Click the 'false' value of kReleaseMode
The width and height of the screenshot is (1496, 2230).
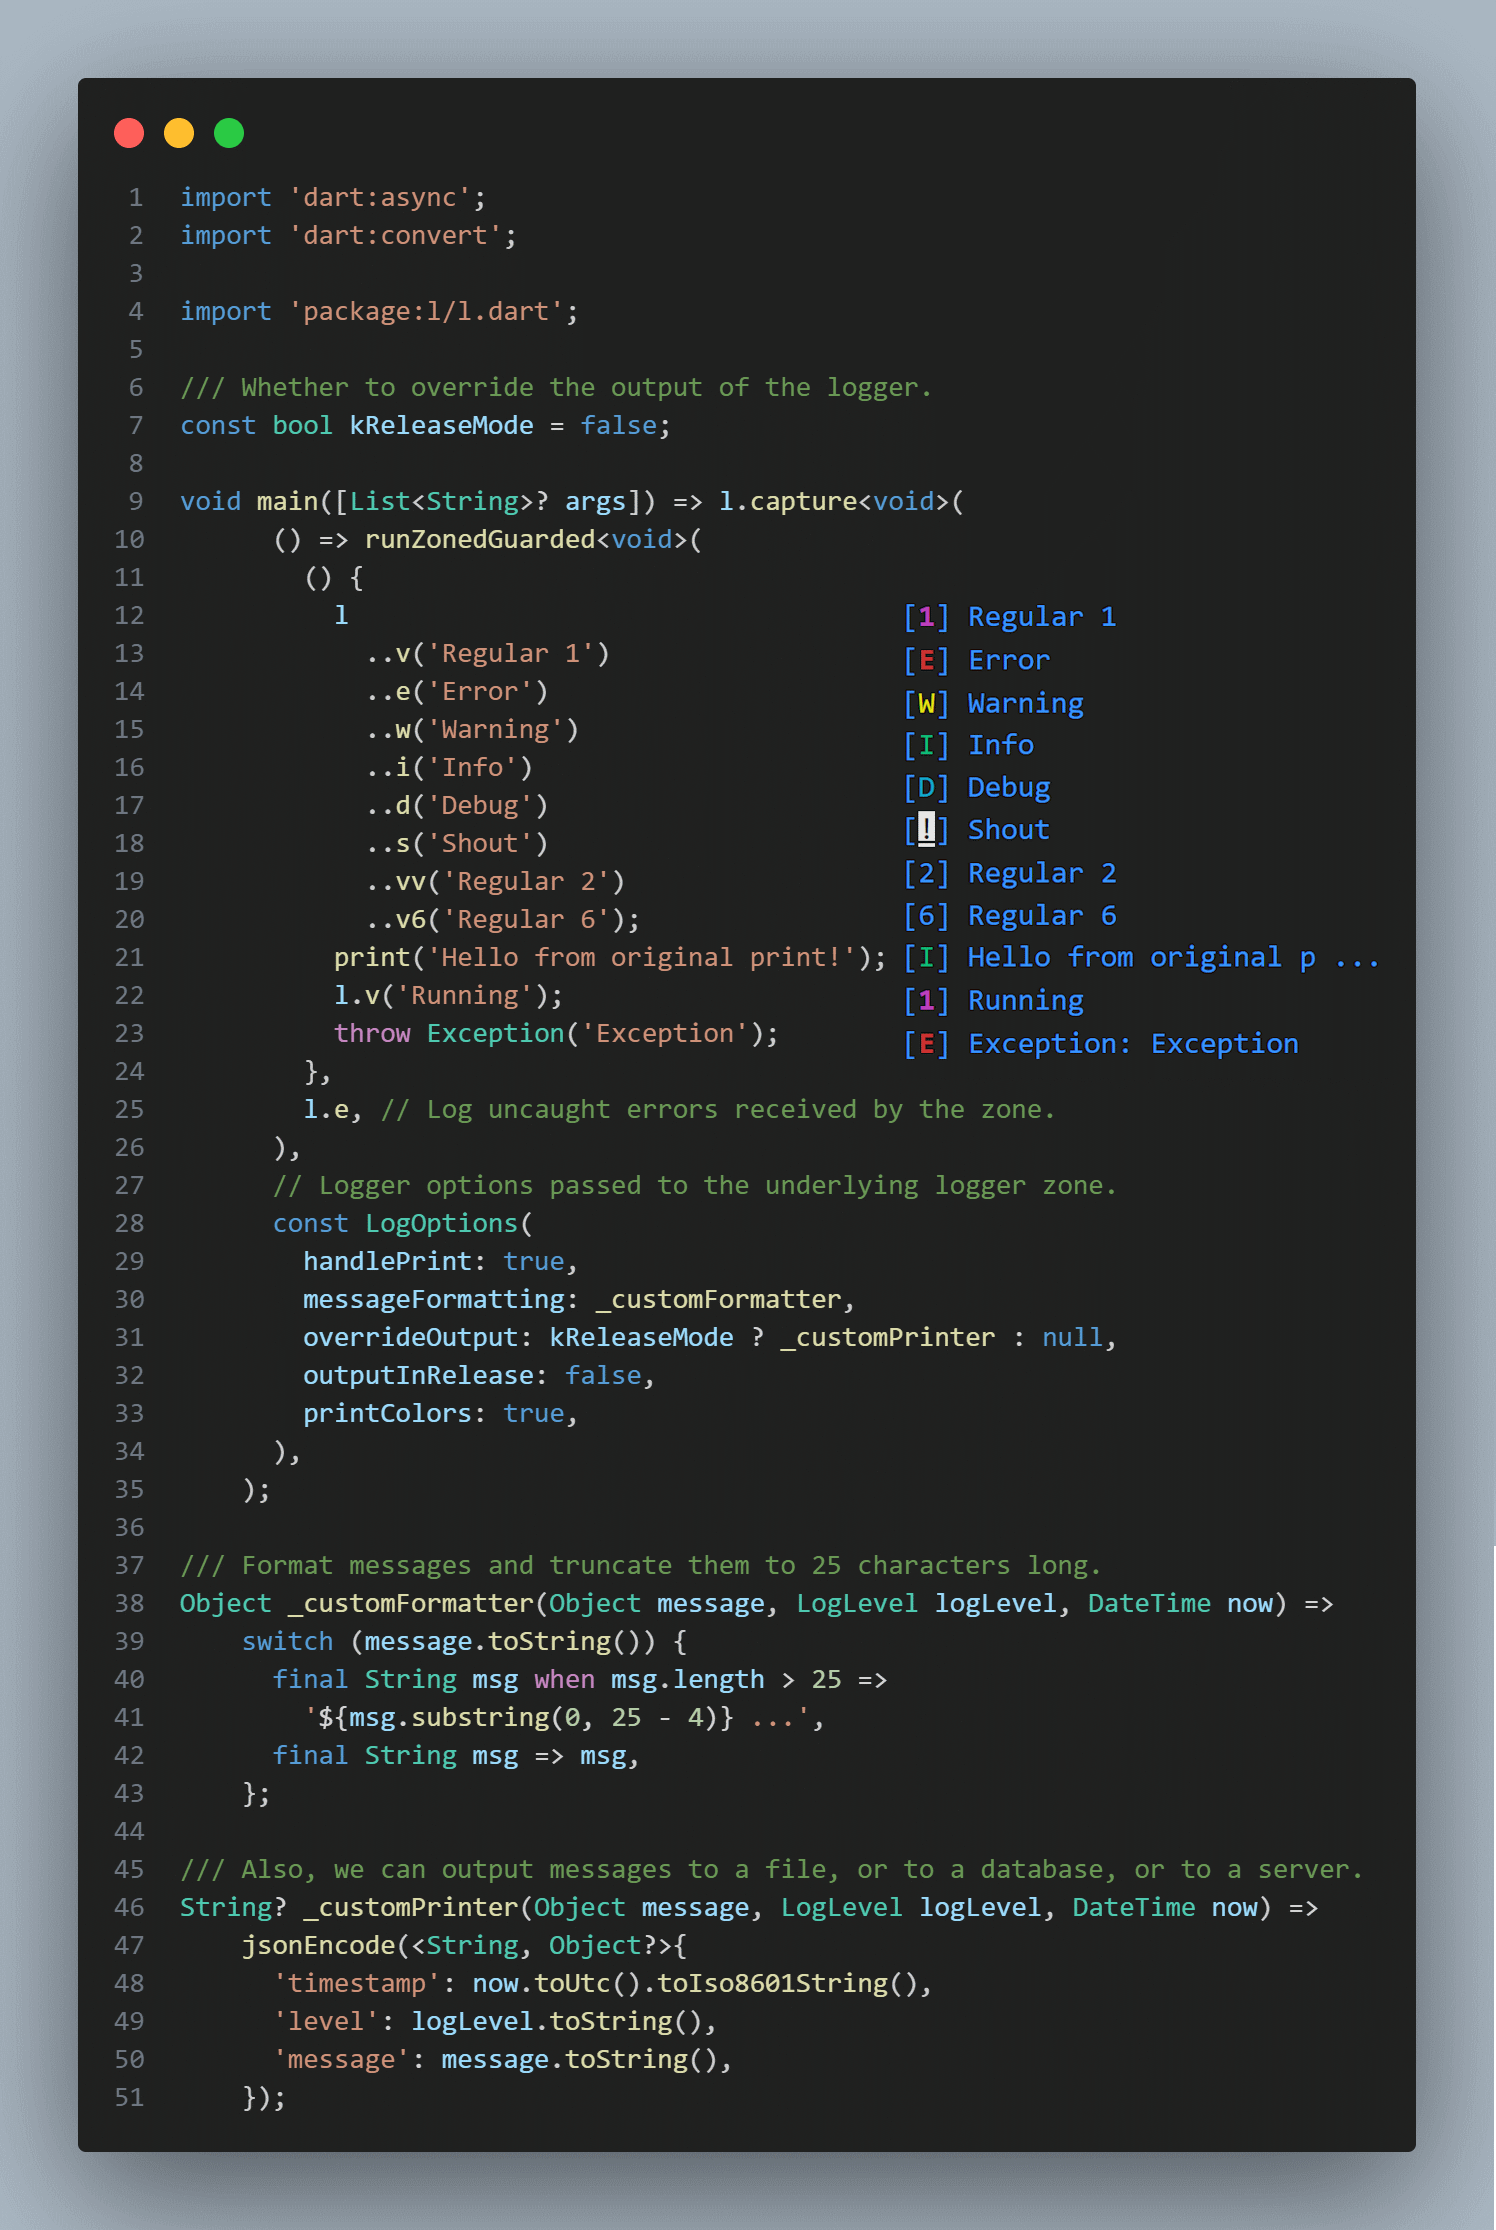(618, 425)
